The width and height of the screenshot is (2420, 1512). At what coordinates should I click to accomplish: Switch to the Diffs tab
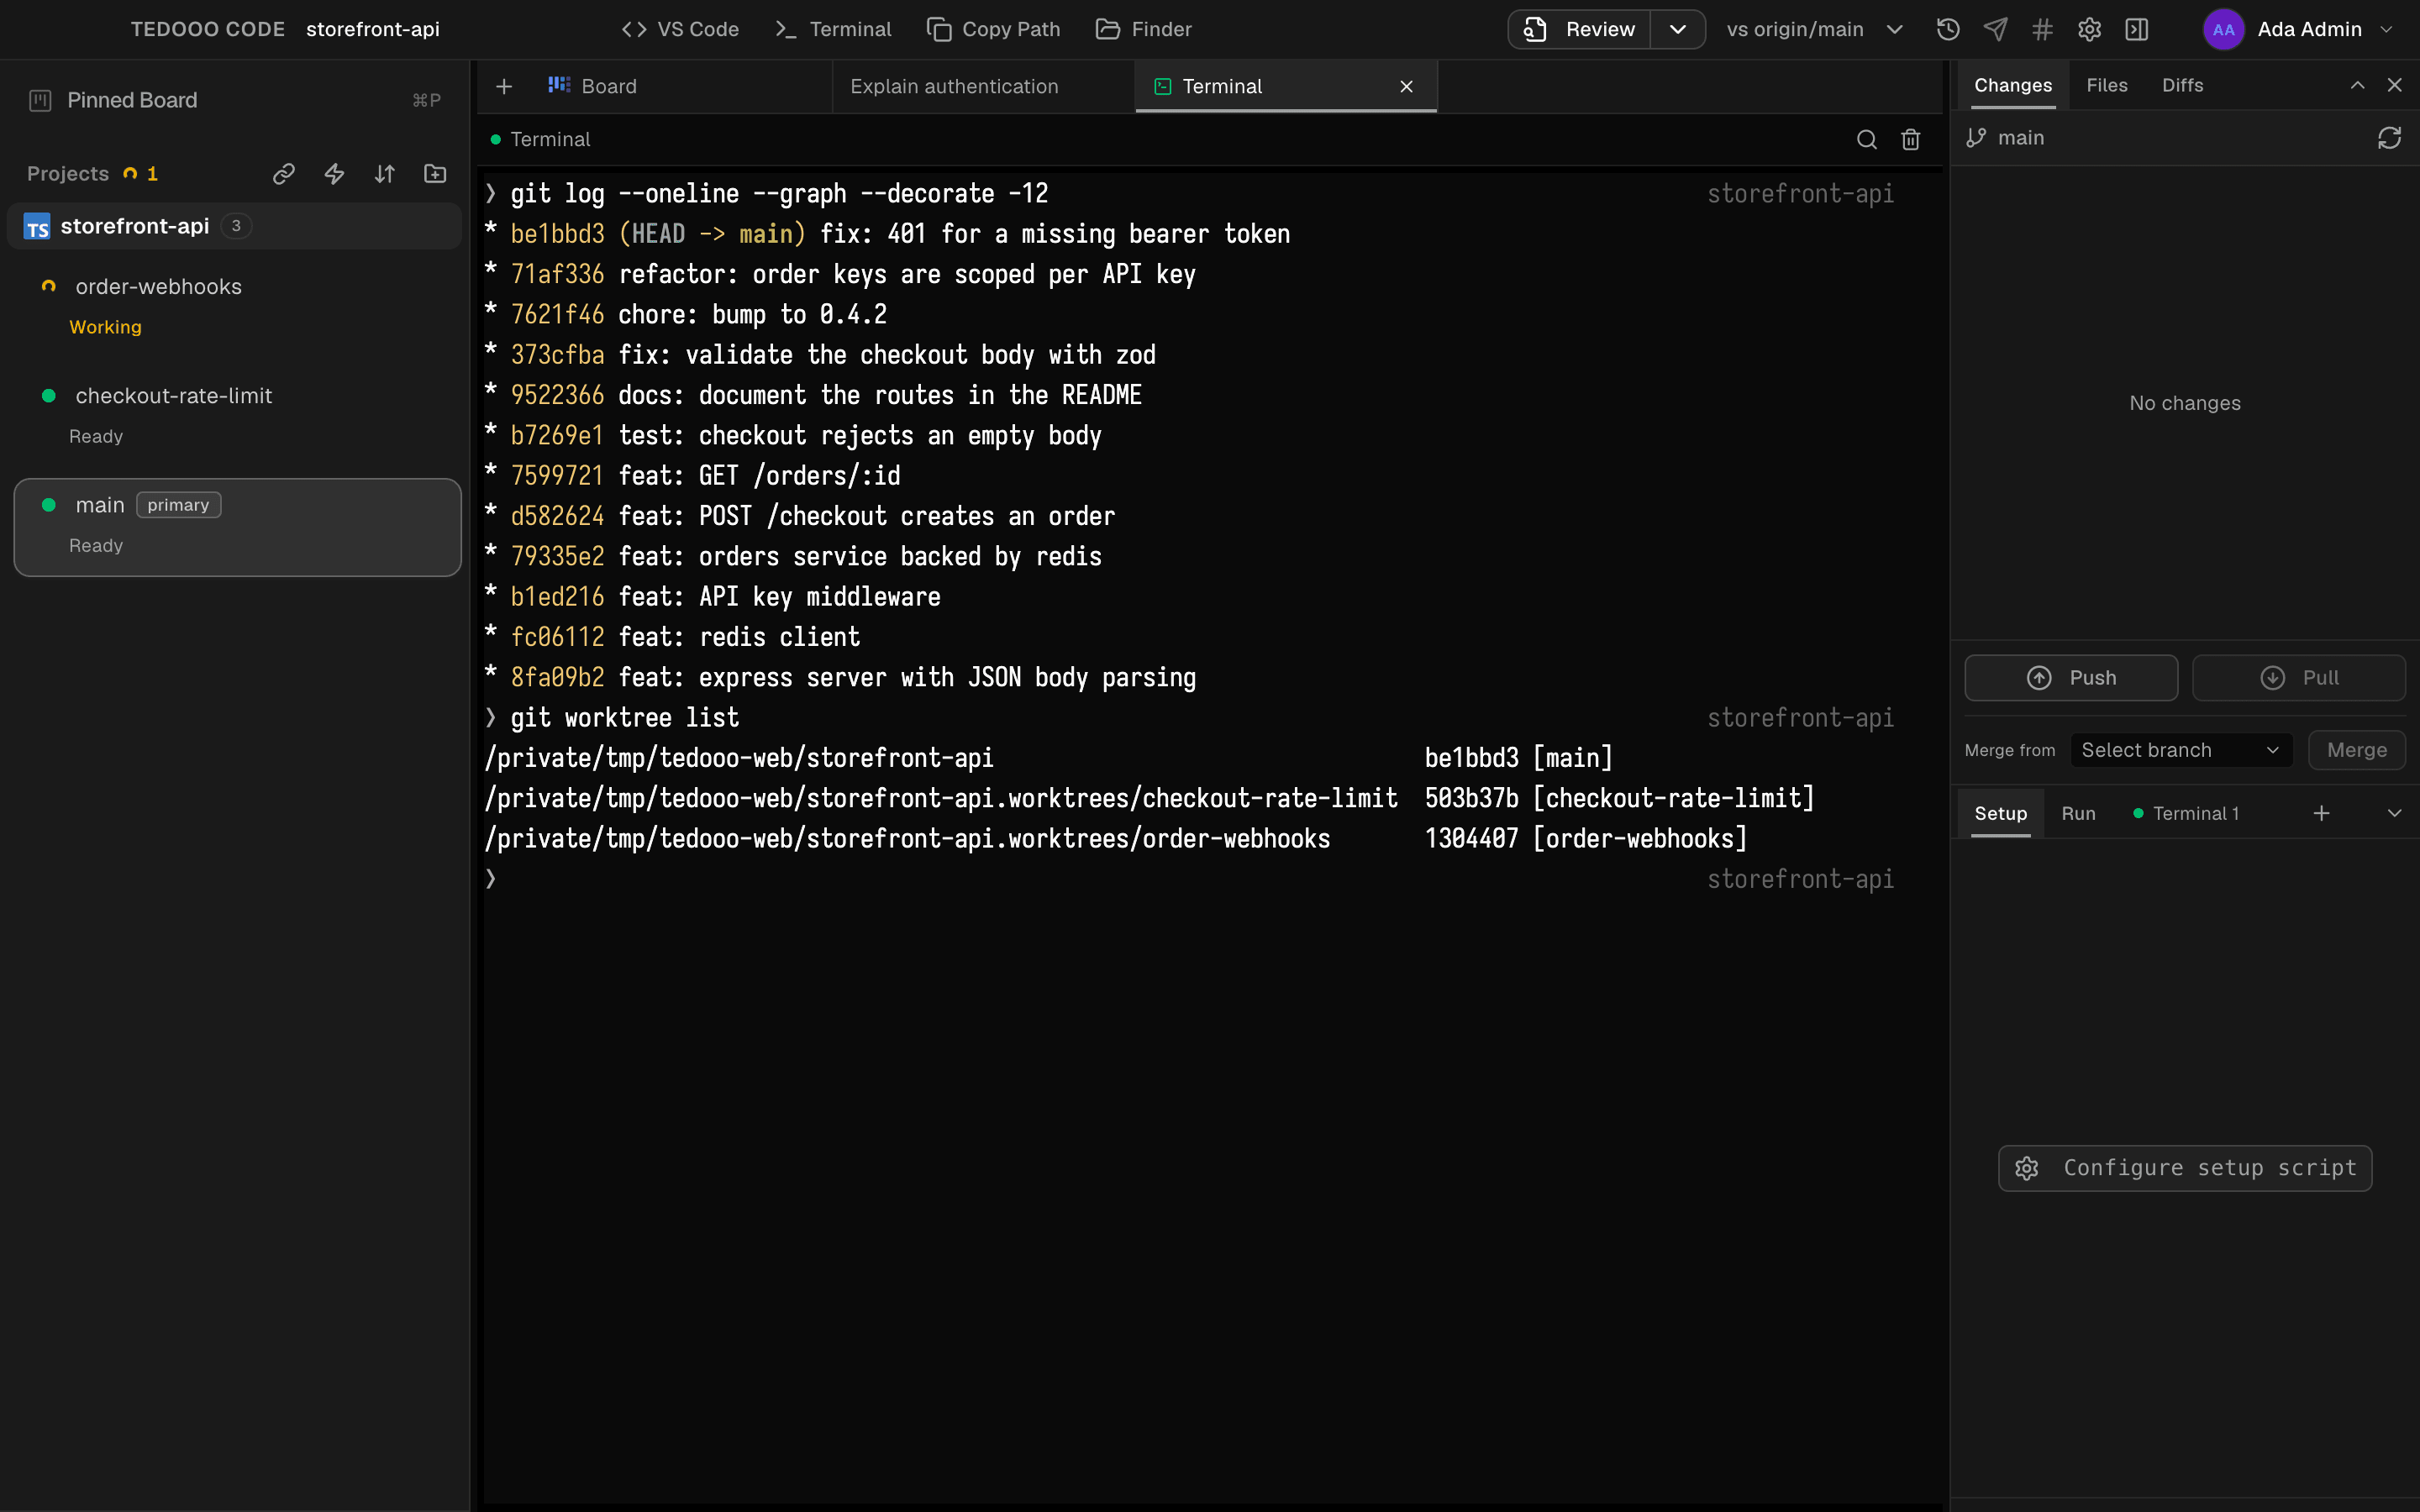[2182, 86]
